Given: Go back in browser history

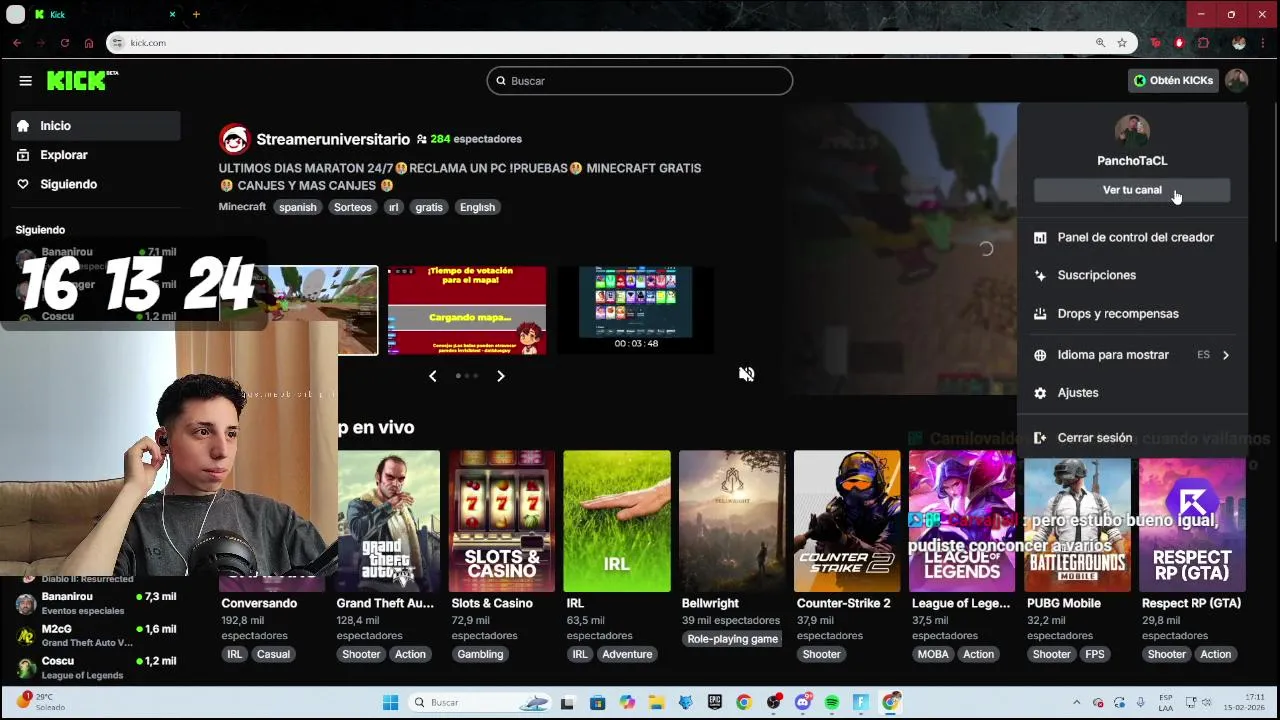Looking at the screenshot, I should coord(17,43).
